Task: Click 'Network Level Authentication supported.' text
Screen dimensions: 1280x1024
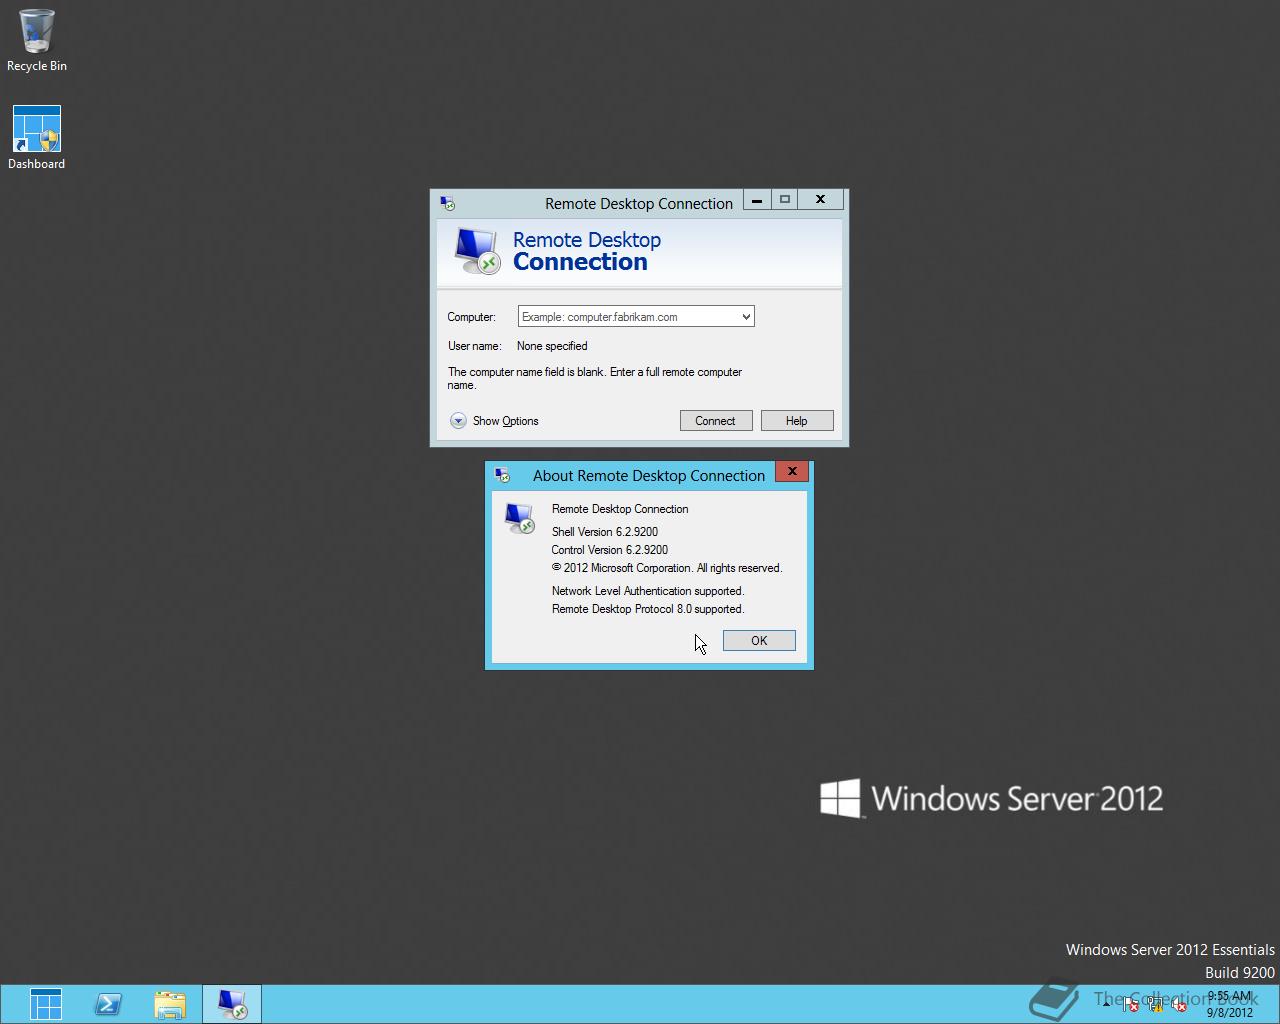Action: 648,591
